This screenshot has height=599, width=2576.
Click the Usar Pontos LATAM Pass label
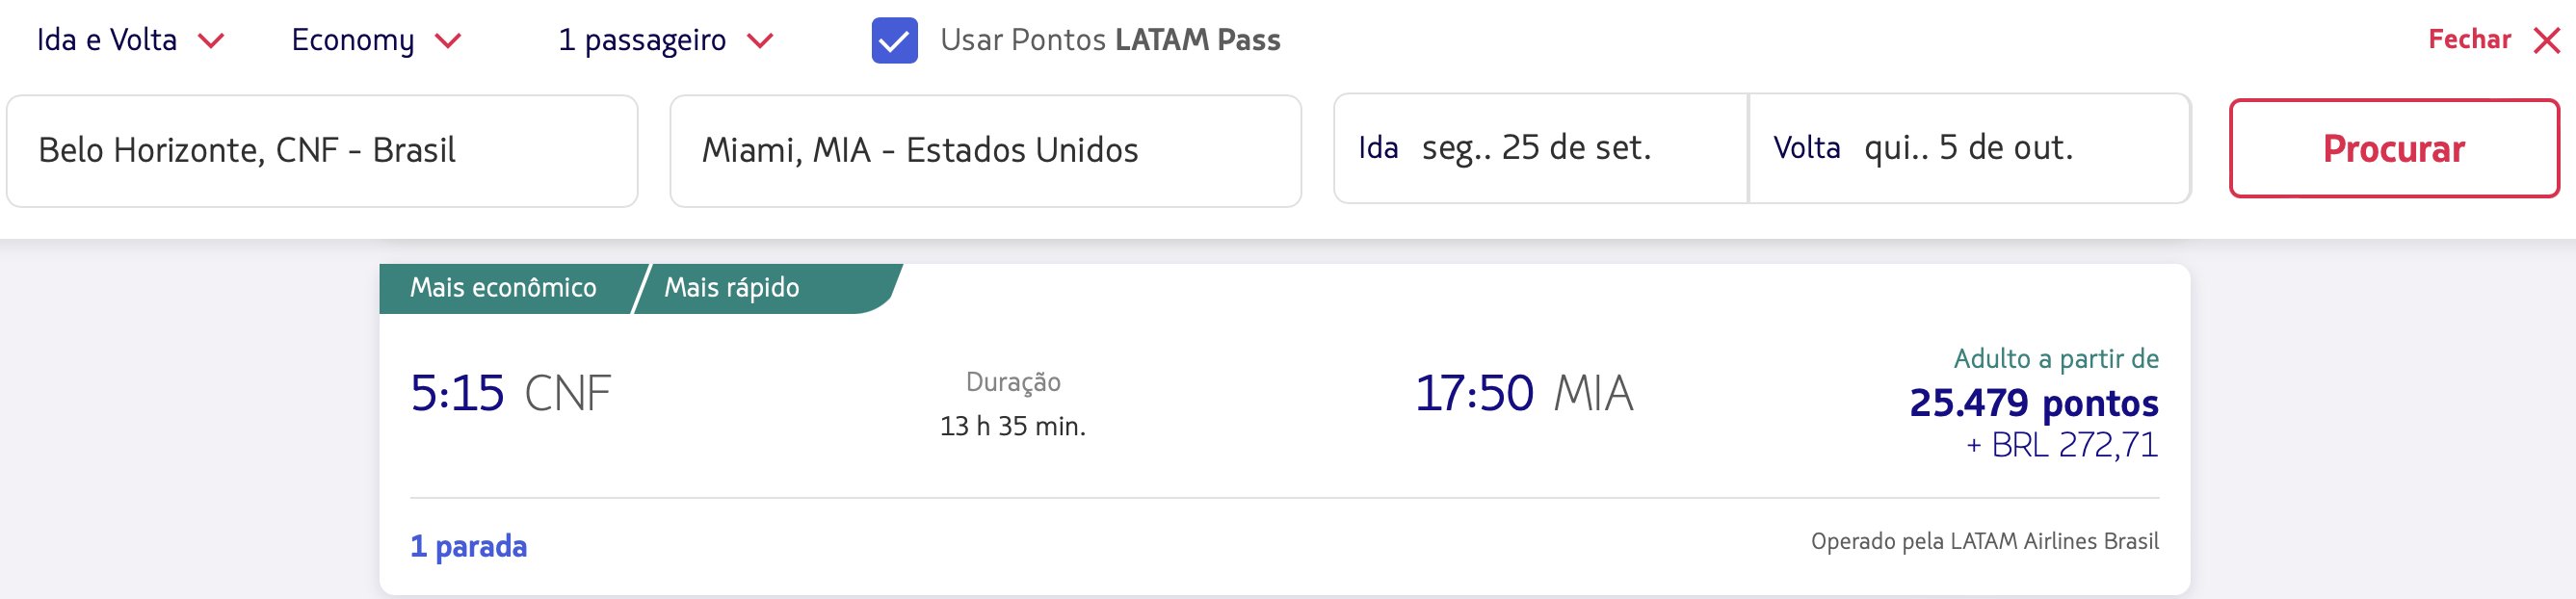coord(1110,40)
